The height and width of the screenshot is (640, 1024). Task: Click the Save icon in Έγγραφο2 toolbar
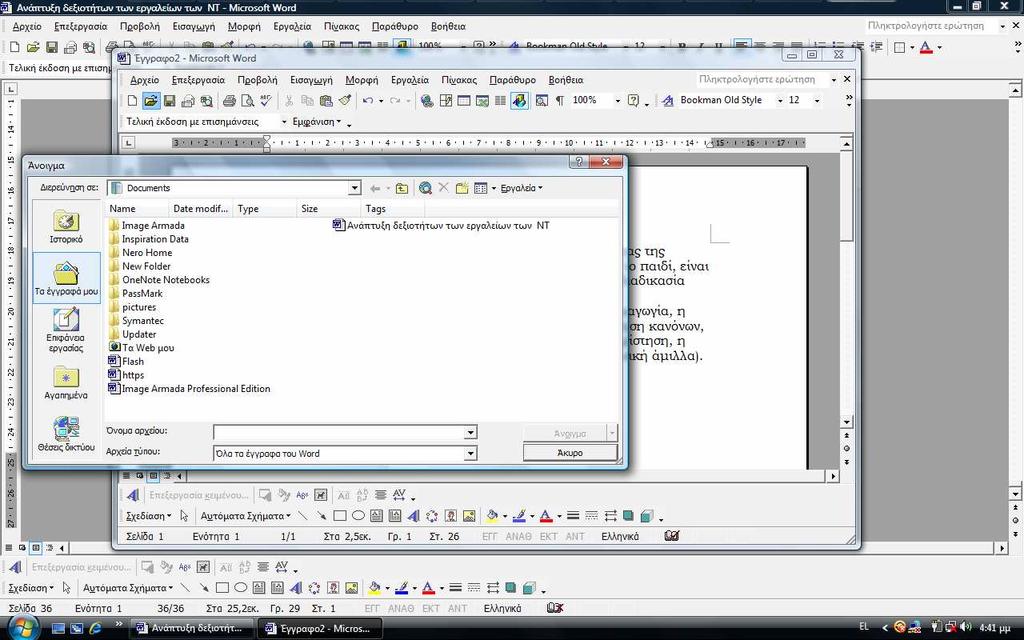pos(169,101)
